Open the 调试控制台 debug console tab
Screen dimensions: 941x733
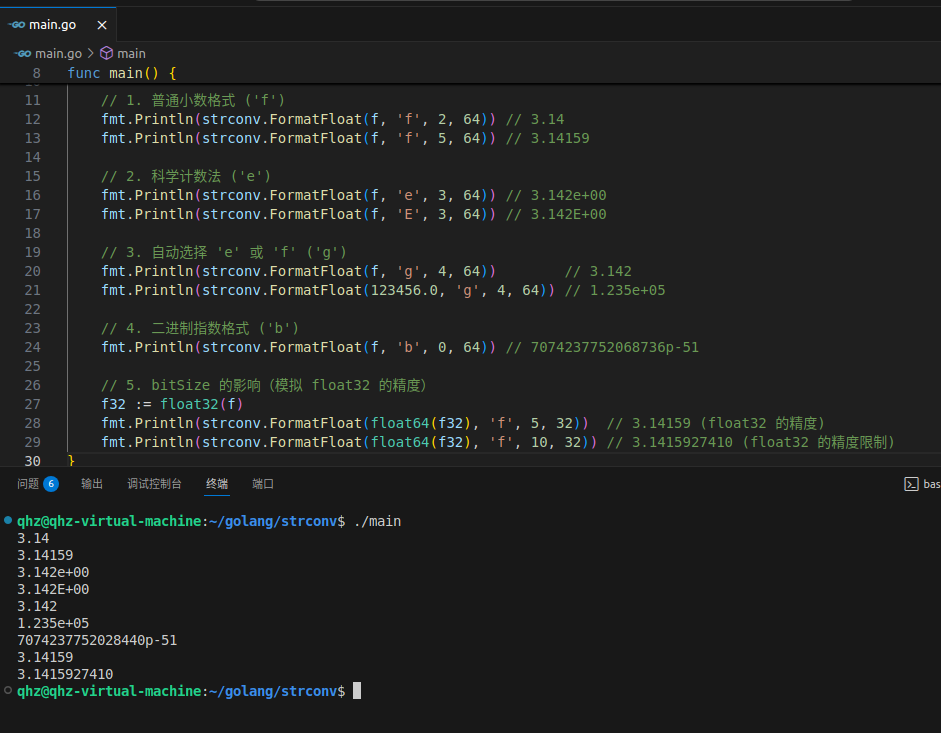pos(154,484)
